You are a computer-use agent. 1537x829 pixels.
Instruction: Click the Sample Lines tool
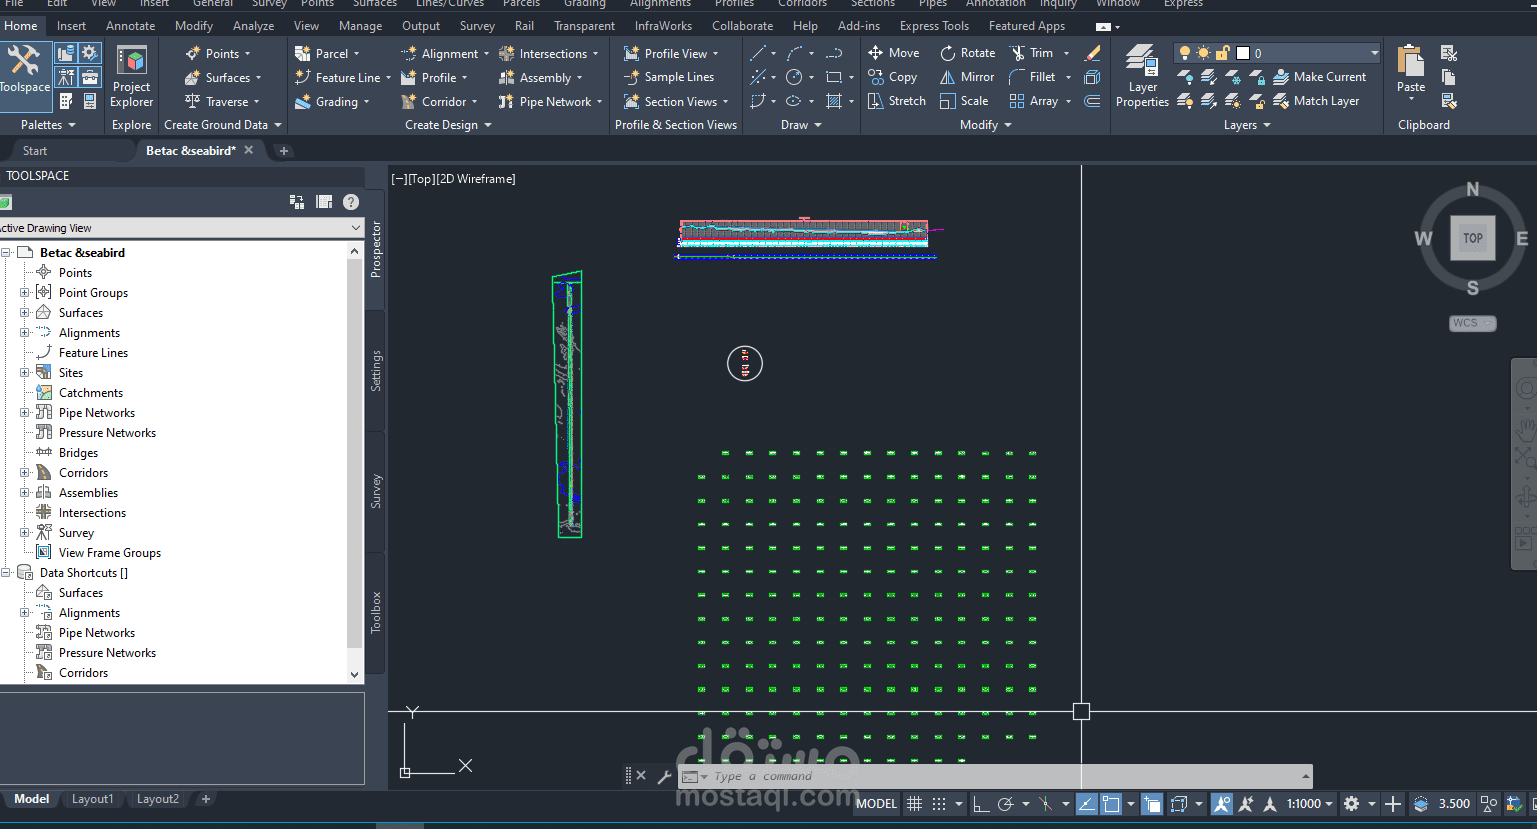(x=669, y=77)
